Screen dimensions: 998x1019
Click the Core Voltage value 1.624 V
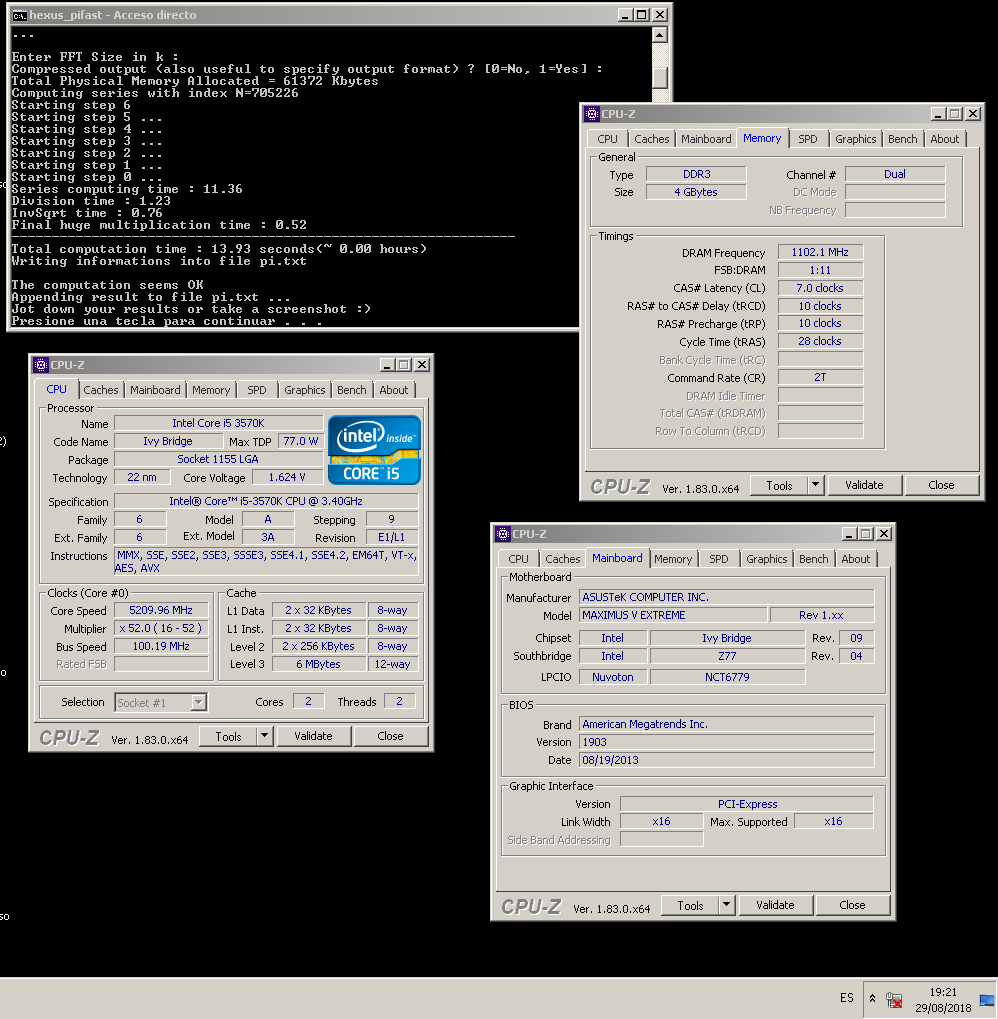pyautogui.click(x=287, y=477)
